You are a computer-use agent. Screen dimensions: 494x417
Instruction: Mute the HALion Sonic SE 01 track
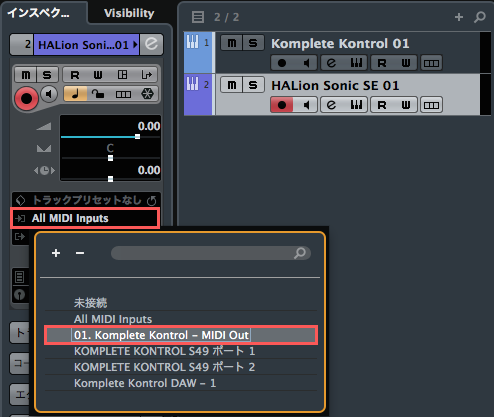(x=232, y=85)
